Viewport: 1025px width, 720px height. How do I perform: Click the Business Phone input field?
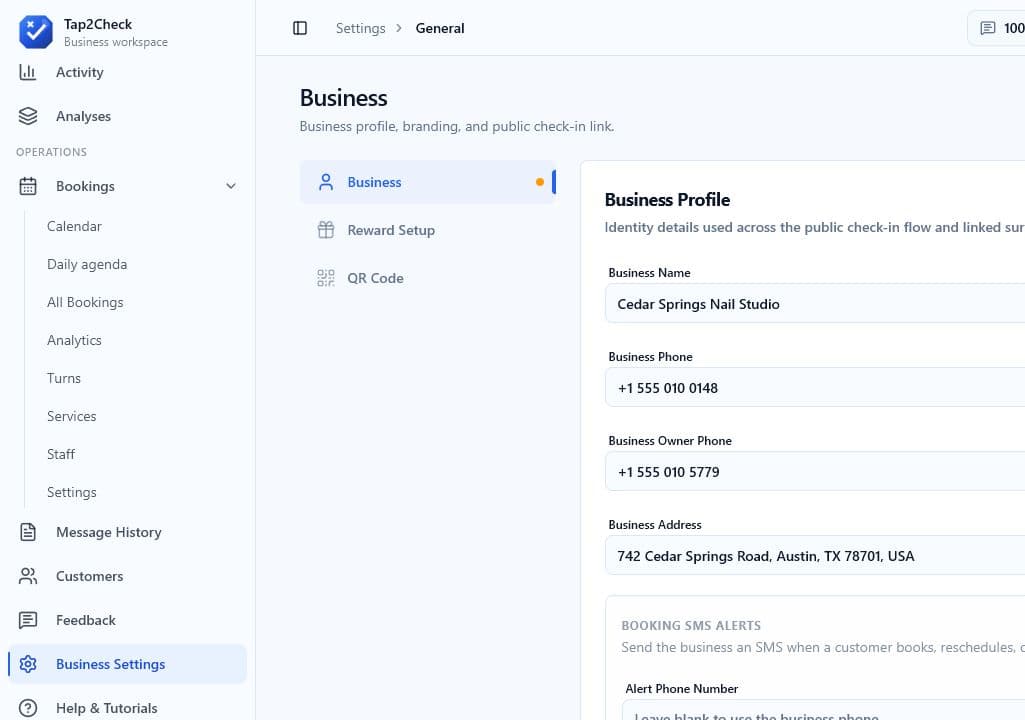815,387
